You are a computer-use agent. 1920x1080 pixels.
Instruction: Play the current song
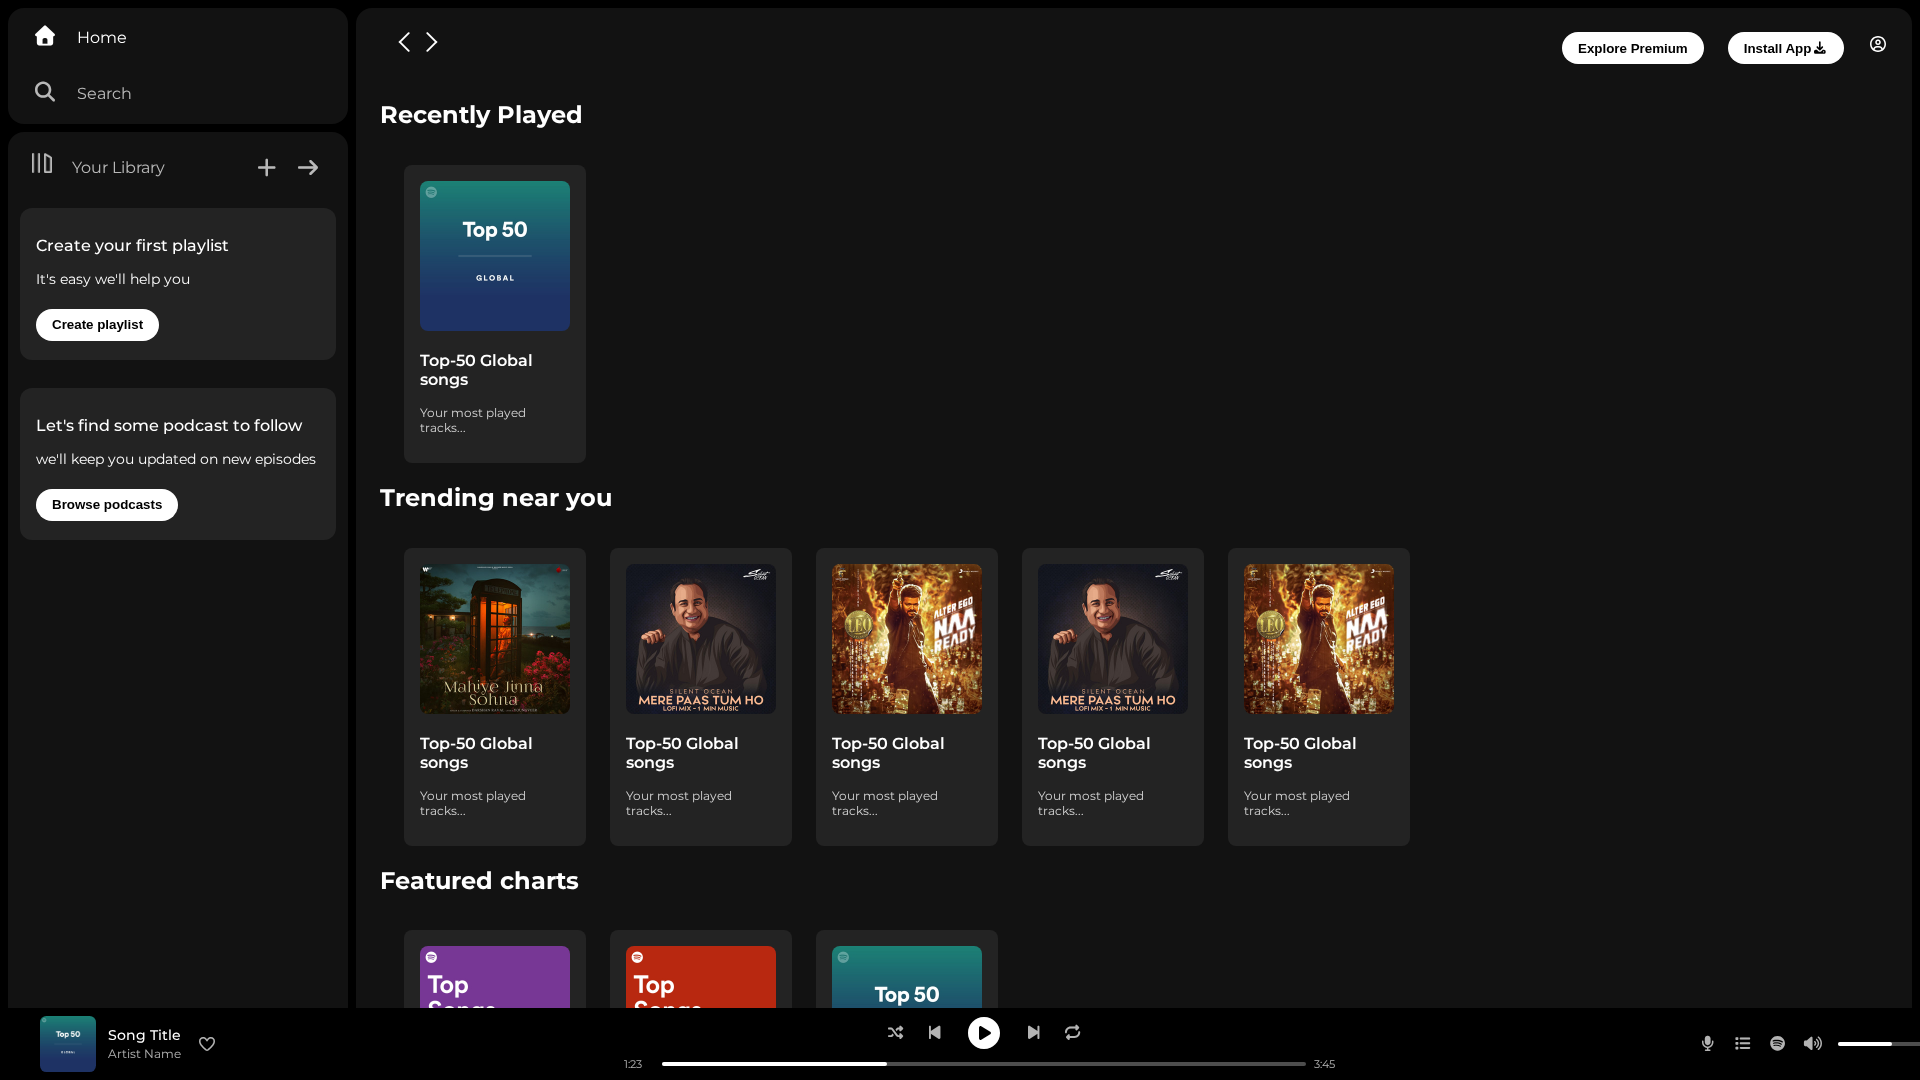[984, 1033]
